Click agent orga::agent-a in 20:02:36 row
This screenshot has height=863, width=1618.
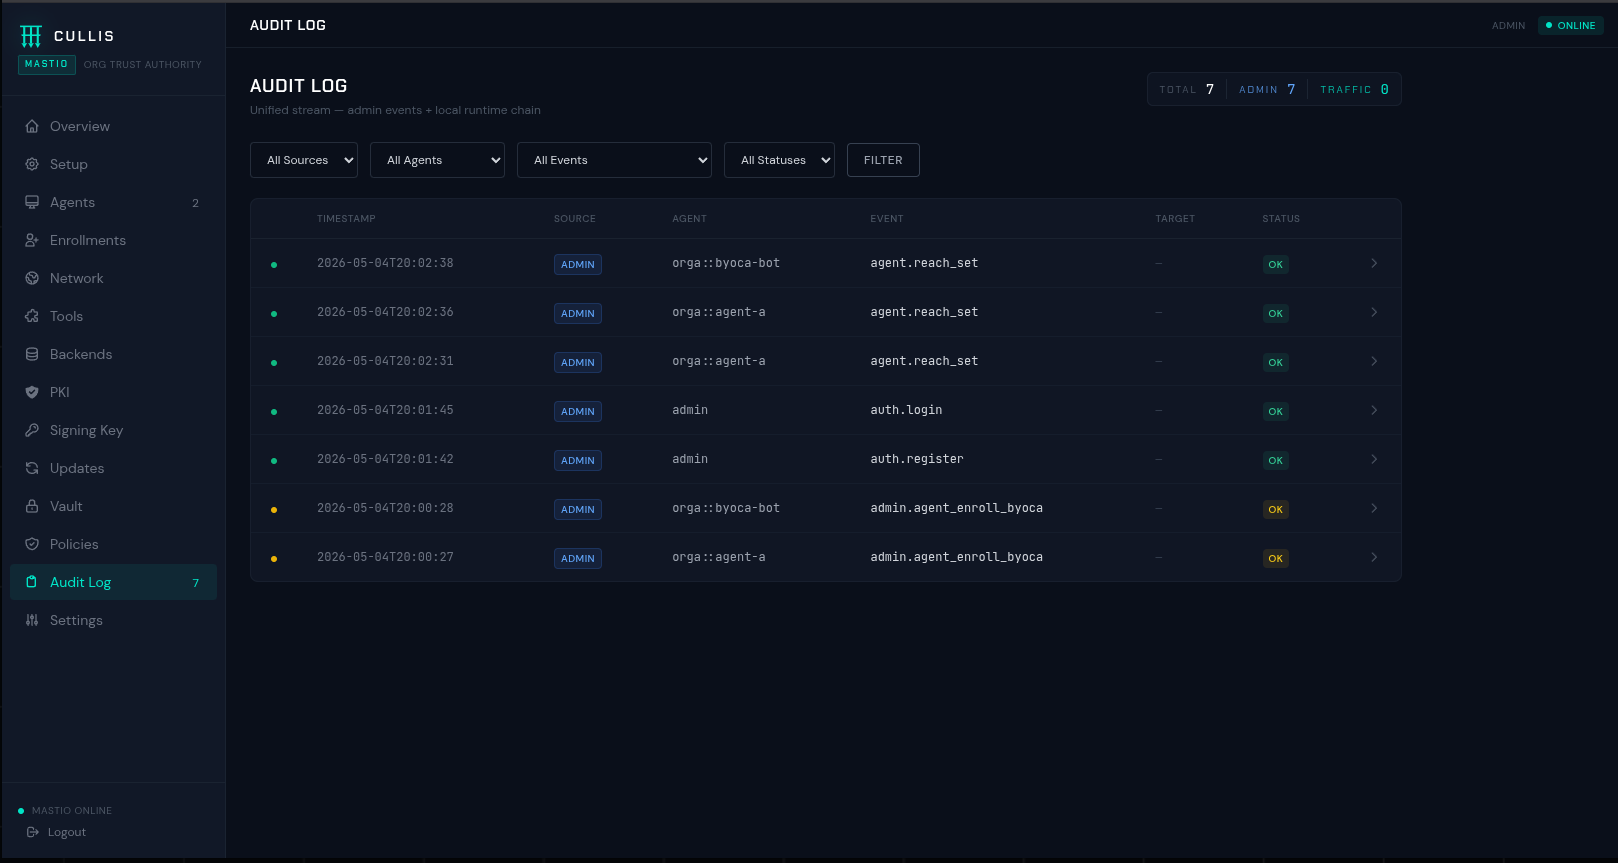(x=719, y=312)
